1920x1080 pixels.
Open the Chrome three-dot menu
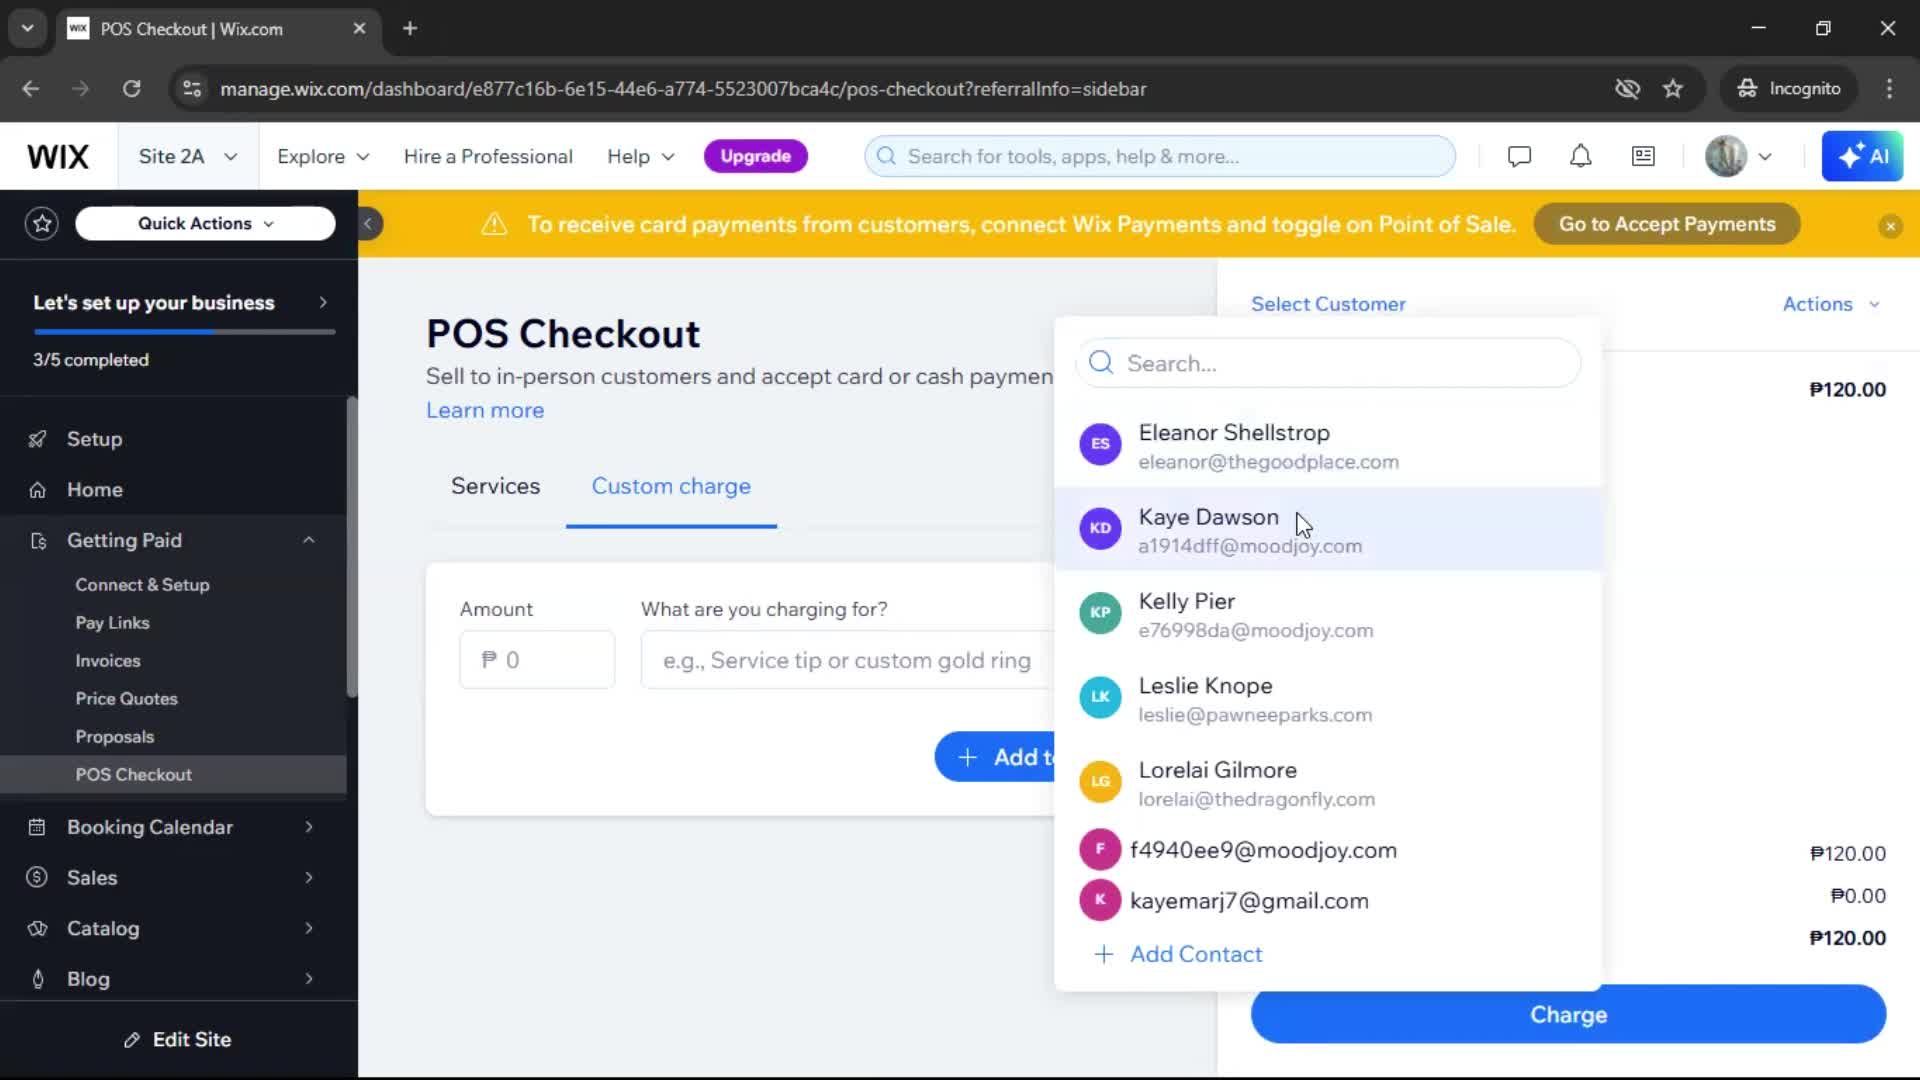click(x=1889, y=89)
